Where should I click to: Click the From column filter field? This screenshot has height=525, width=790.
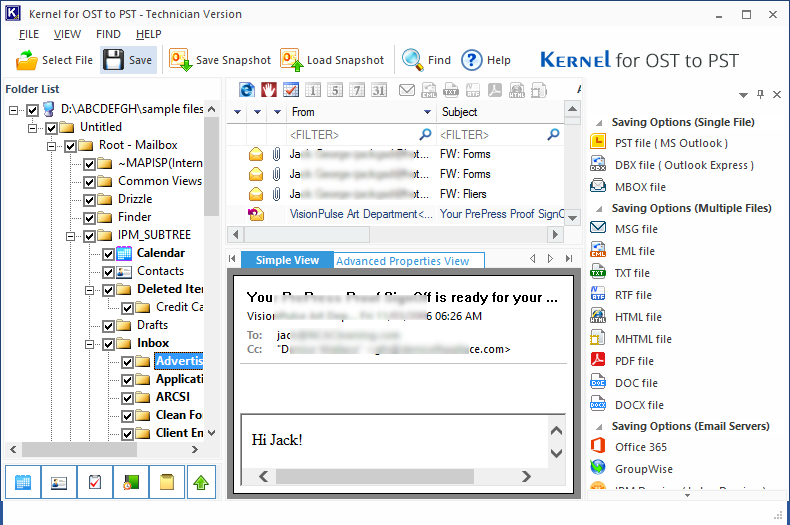(x=360, y=135)
